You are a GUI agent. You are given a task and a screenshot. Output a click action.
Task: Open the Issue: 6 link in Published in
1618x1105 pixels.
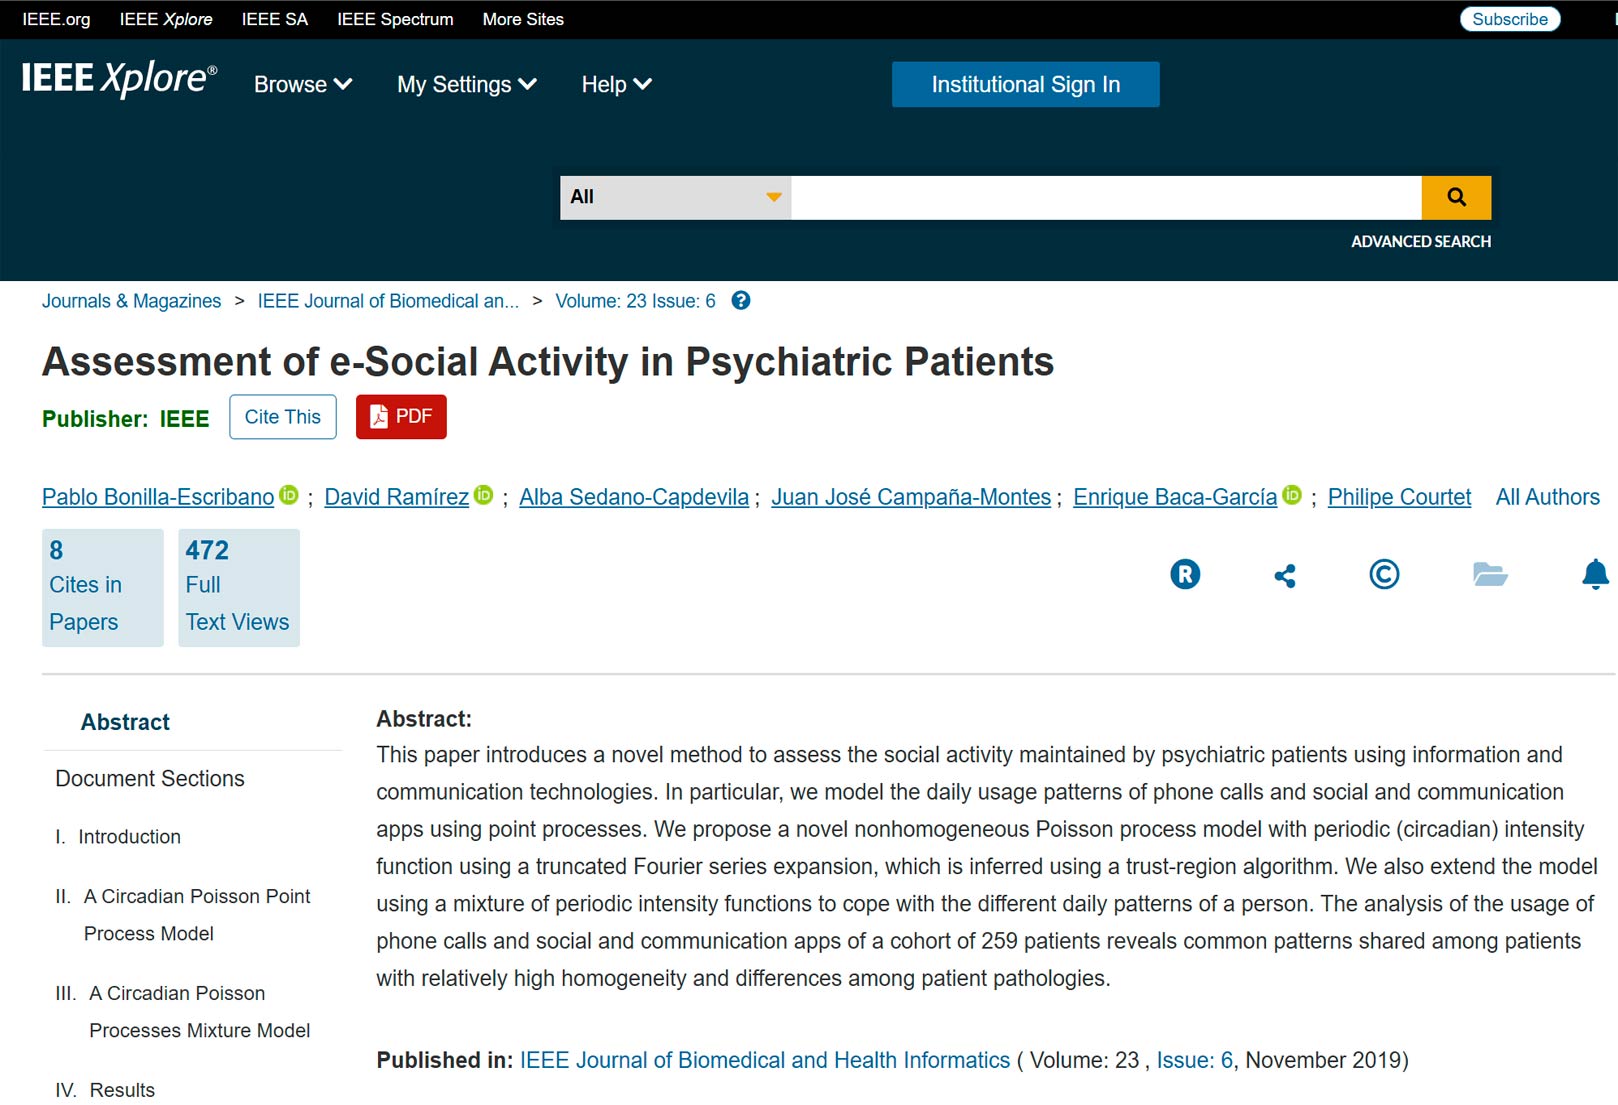pyautogui.click(x=1194, y=1060)
